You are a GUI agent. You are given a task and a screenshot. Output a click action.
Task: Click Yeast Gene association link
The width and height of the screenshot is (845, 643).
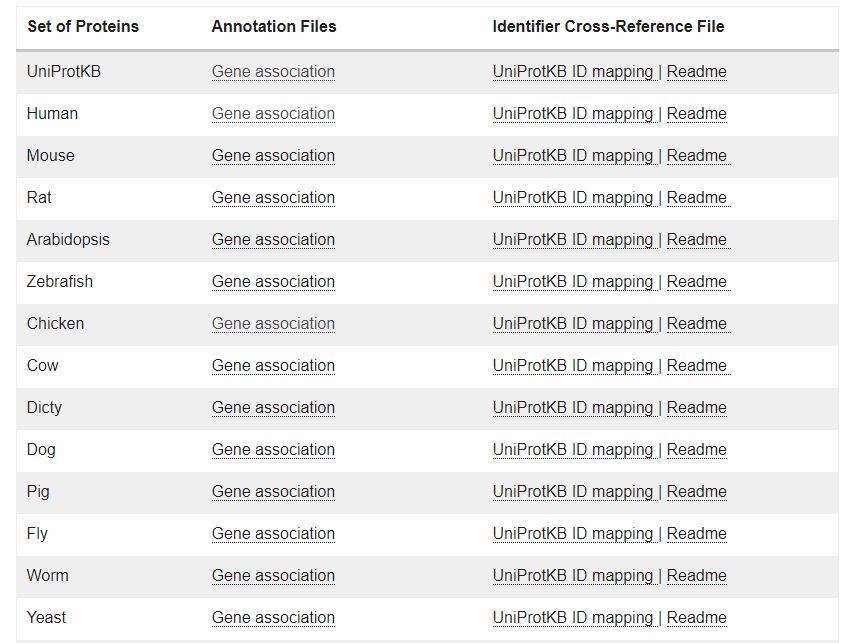273,618
